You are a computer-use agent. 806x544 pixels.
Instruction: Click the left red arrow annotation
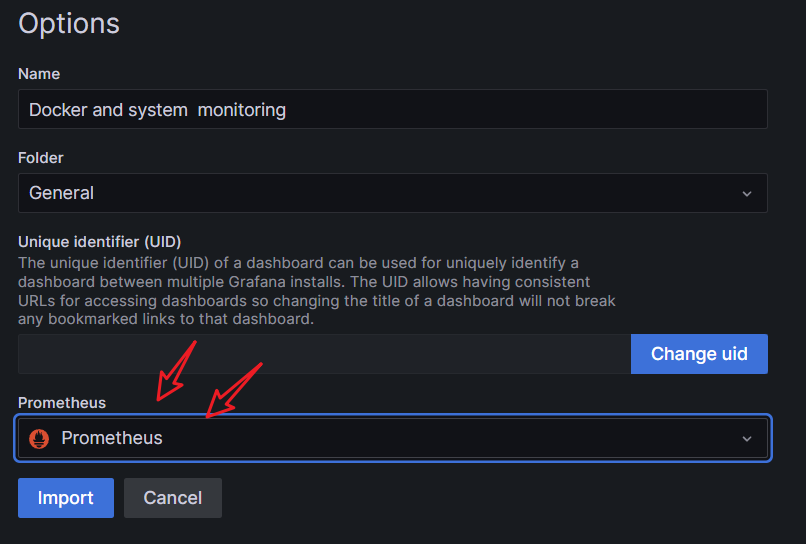[x=174, y=369]
